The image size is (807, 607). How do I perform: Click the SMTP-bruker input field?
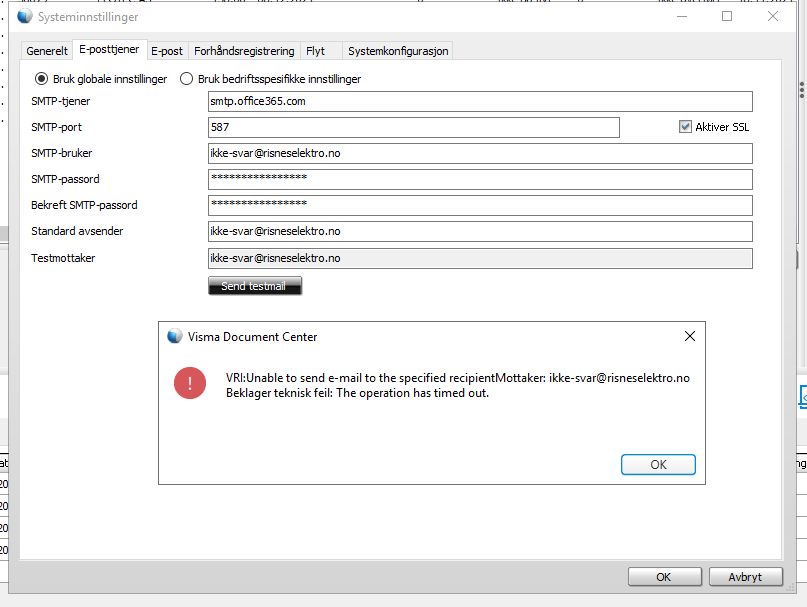coord(480,153)
